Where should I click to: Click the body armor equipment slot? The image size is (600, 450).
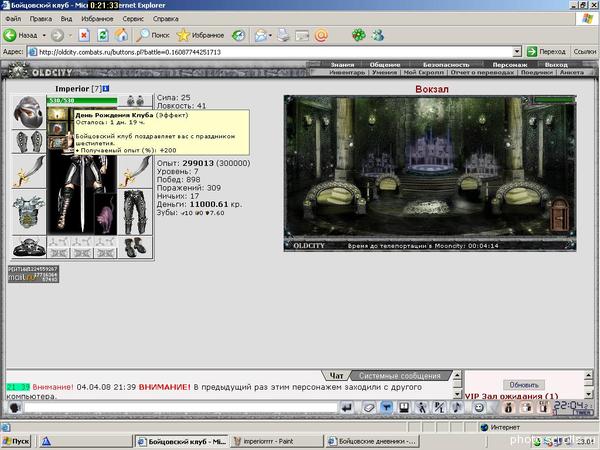coord(28,212)
